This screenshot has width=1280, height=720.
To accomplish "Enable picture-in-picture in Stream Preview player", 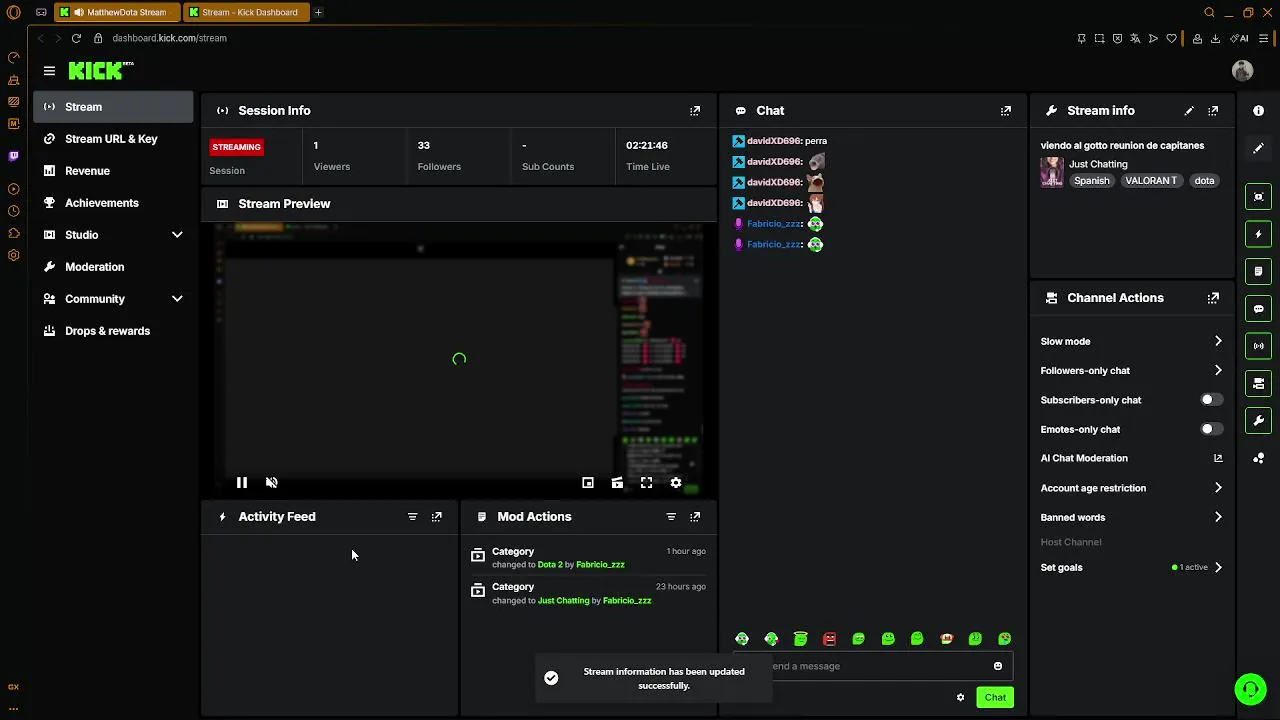I will (588, 483).
